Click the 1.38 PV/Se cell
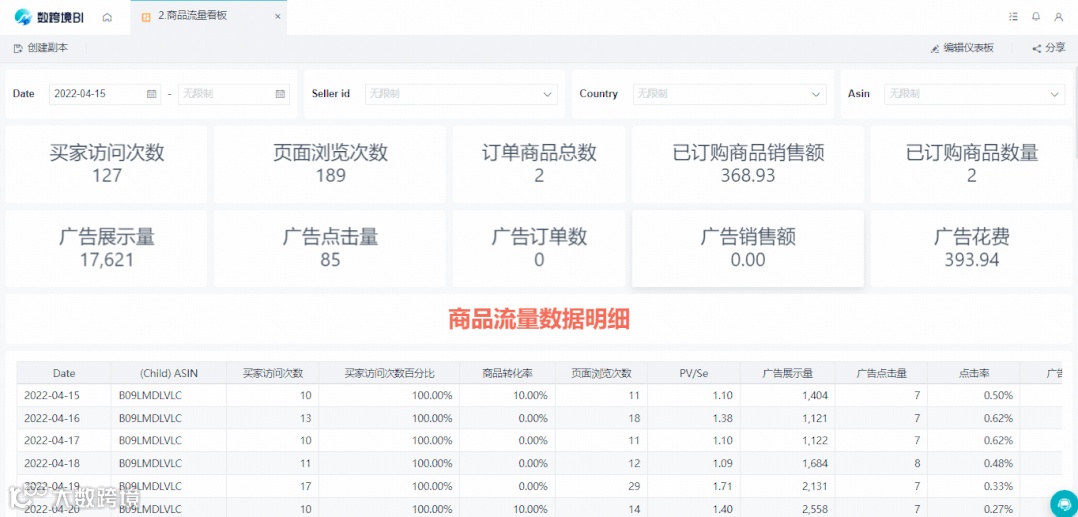Viewport: 1078px width, 517px height. tap(694, 418)
